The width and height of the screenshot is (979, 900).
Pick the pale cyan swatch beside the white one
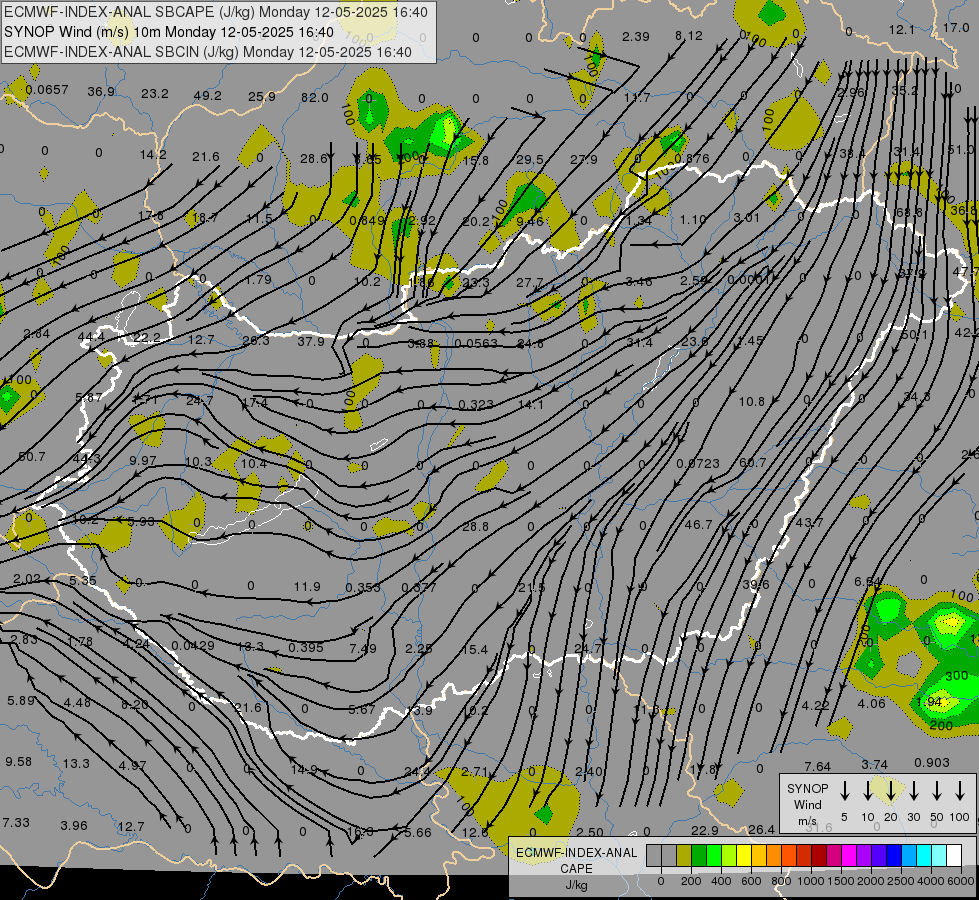(x=939, y=855)
